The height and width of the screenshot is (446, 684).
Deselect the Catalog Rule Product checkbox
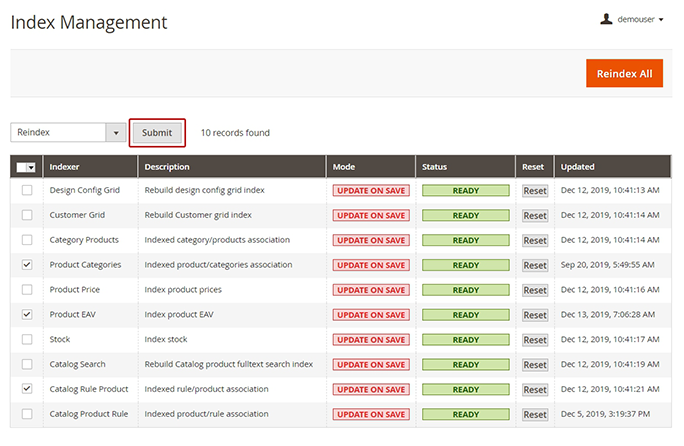[x=27, y=389]
